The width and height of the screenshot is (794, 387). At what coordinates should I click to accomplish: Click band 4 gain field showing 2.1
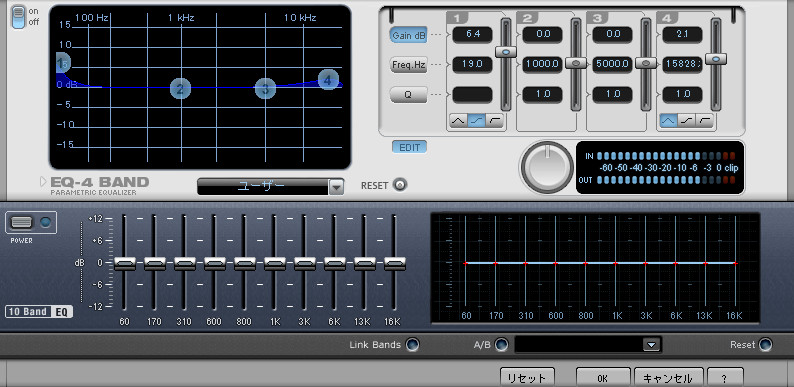point(682,34)
